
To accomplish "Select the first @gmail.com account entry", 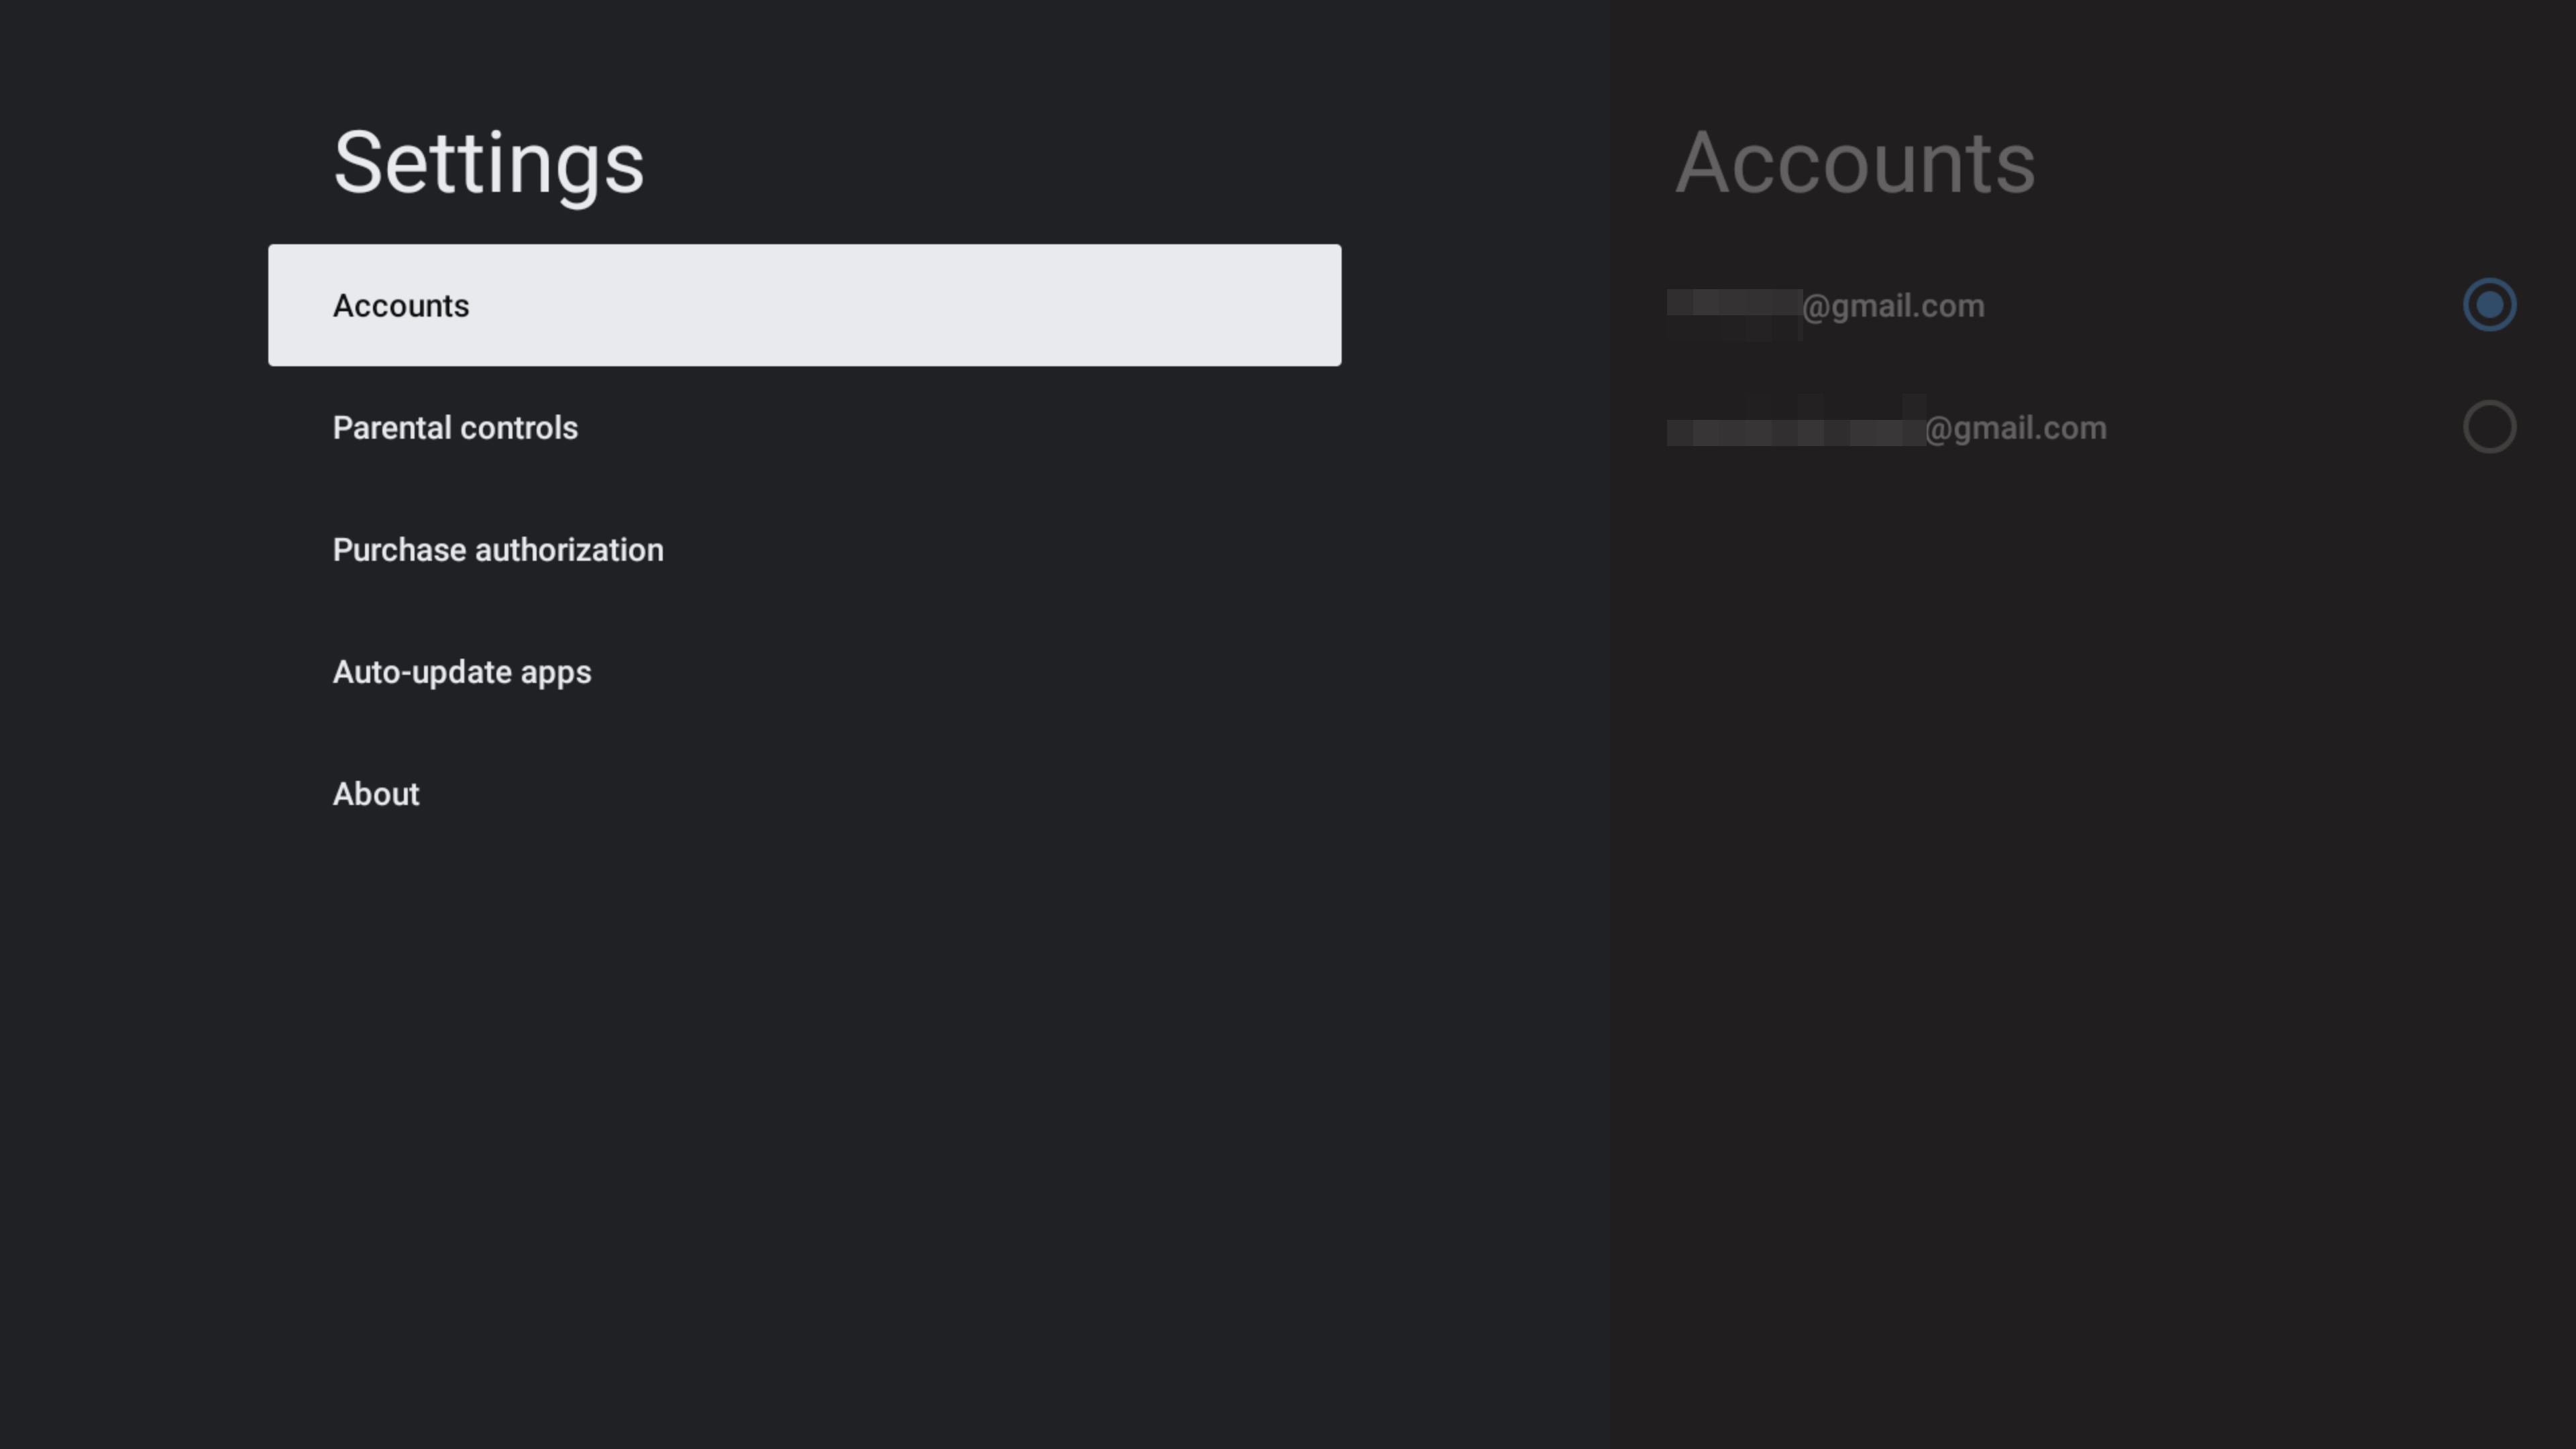I will 1900,305.
